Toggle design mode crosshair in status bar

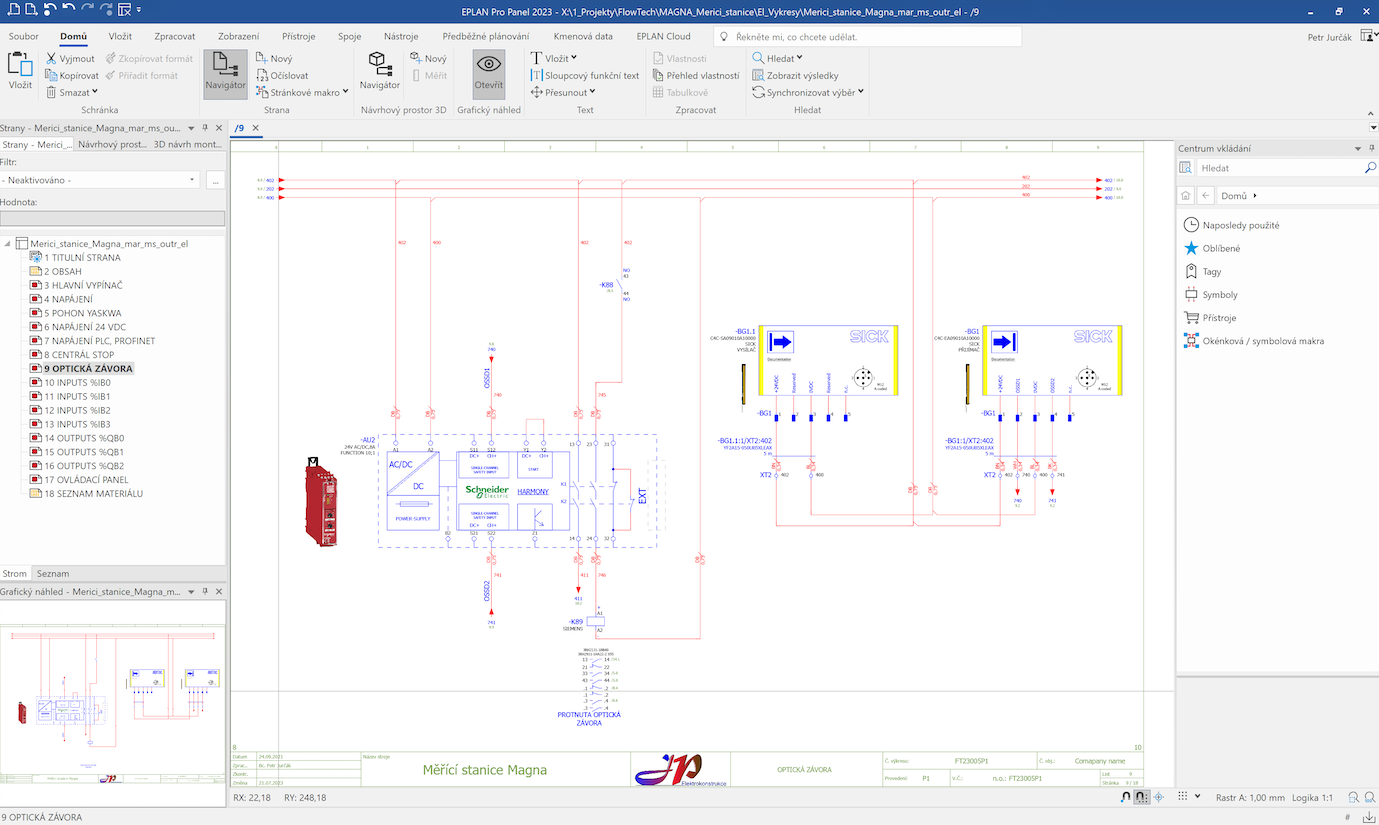tap(1159, 797)
